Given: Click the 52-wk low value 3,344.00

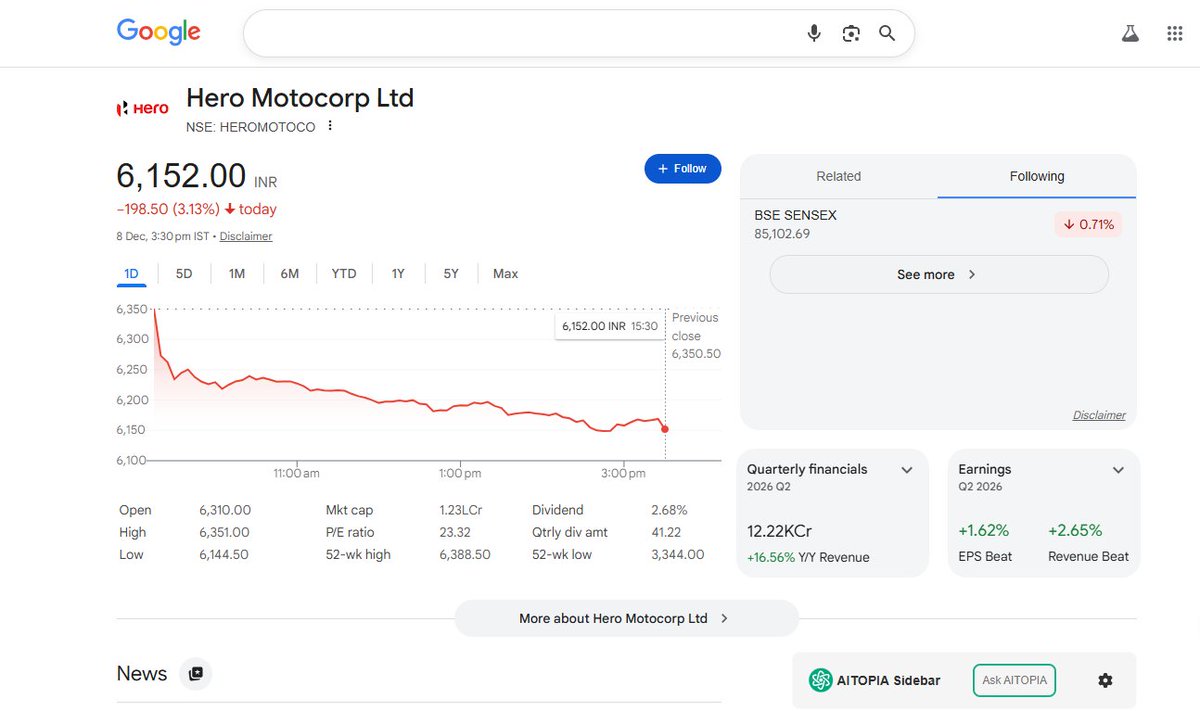Looking at the screenshot, I should pyautogui.click(x=678, y=554).
